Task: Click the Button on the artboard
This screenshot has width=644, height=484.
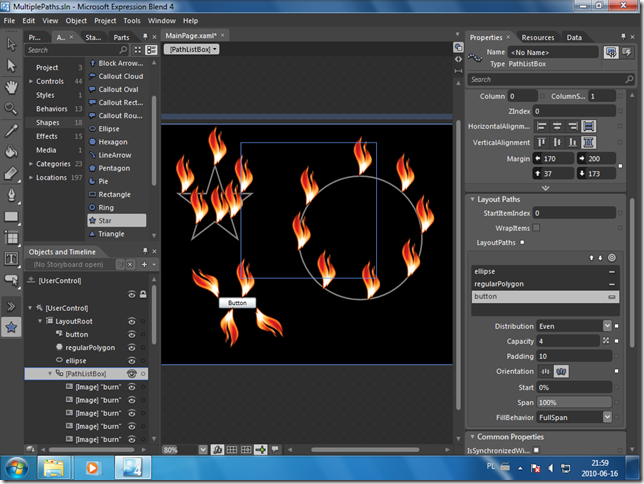Action: 237,303
